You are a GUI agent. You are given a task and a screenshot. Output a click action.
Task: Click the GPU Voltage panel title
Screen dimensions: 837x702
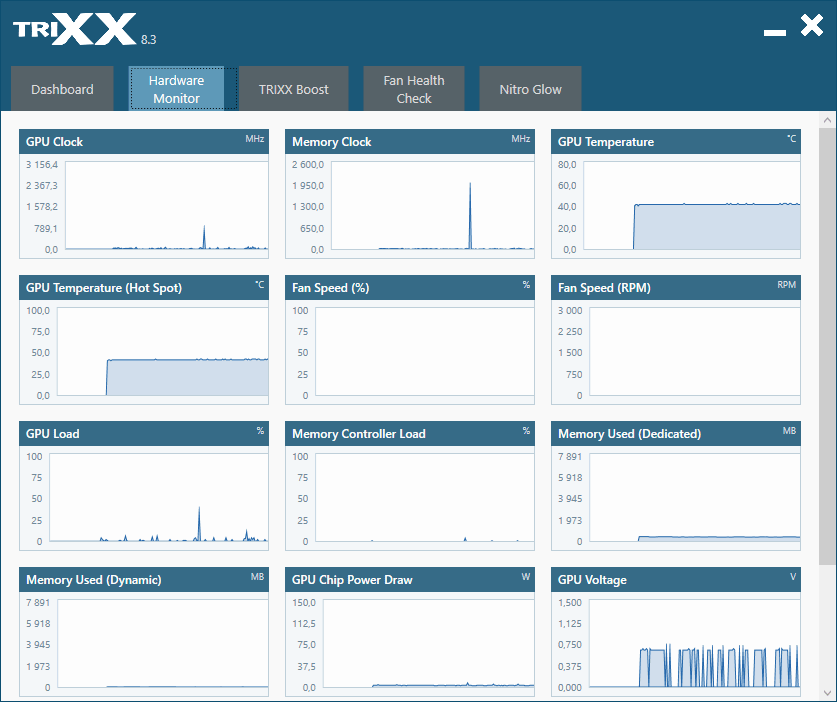(592, 580)
